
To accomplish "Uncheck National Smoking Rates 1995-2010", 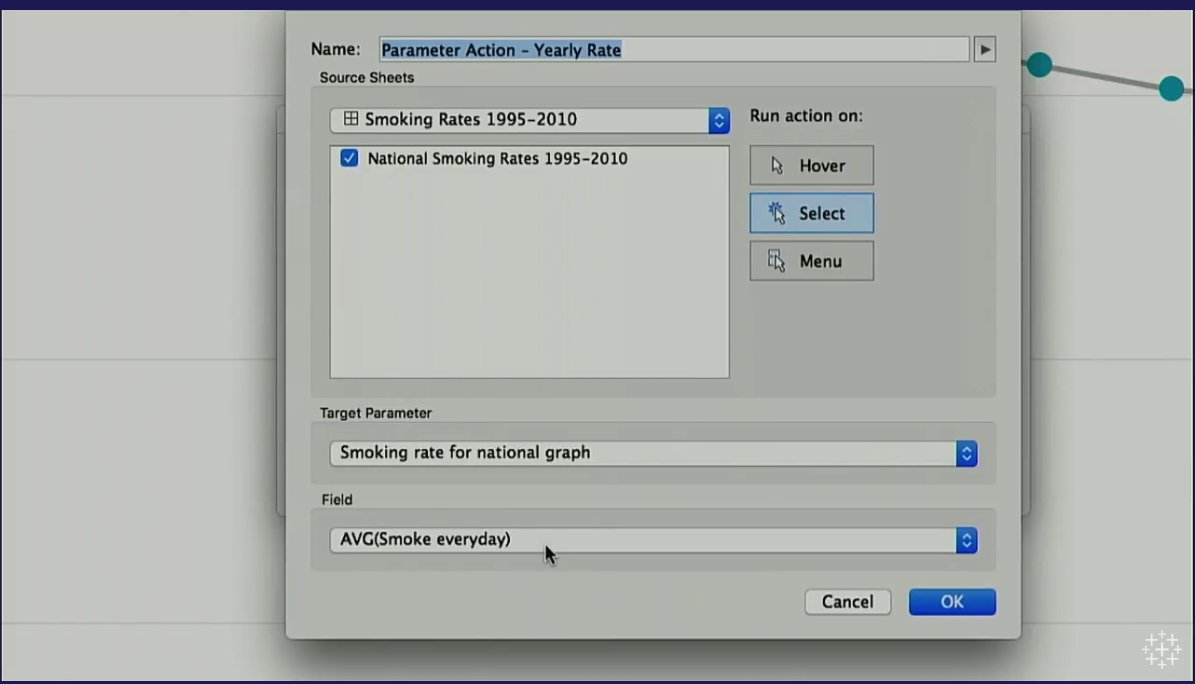I will [349, 158].
